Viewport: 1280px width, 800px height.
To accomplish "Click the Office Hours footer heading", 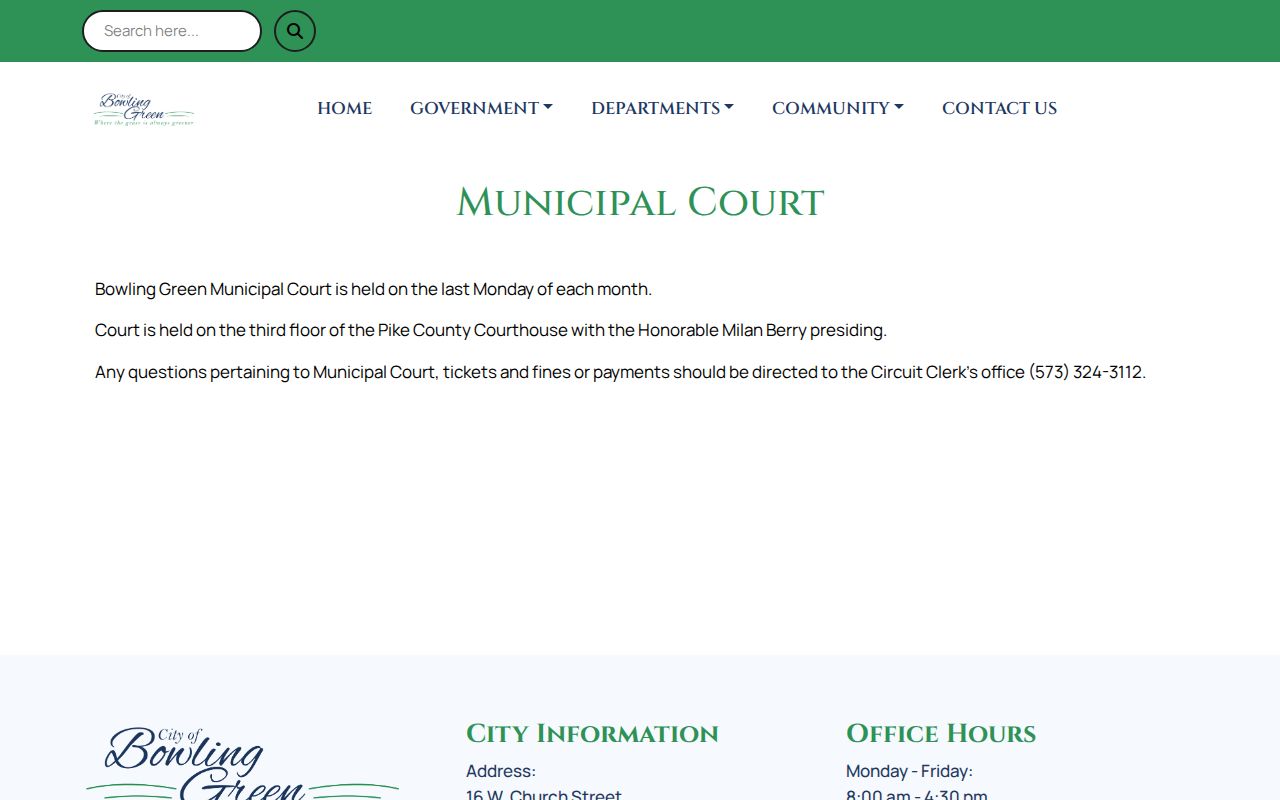I will coord(941,733).
